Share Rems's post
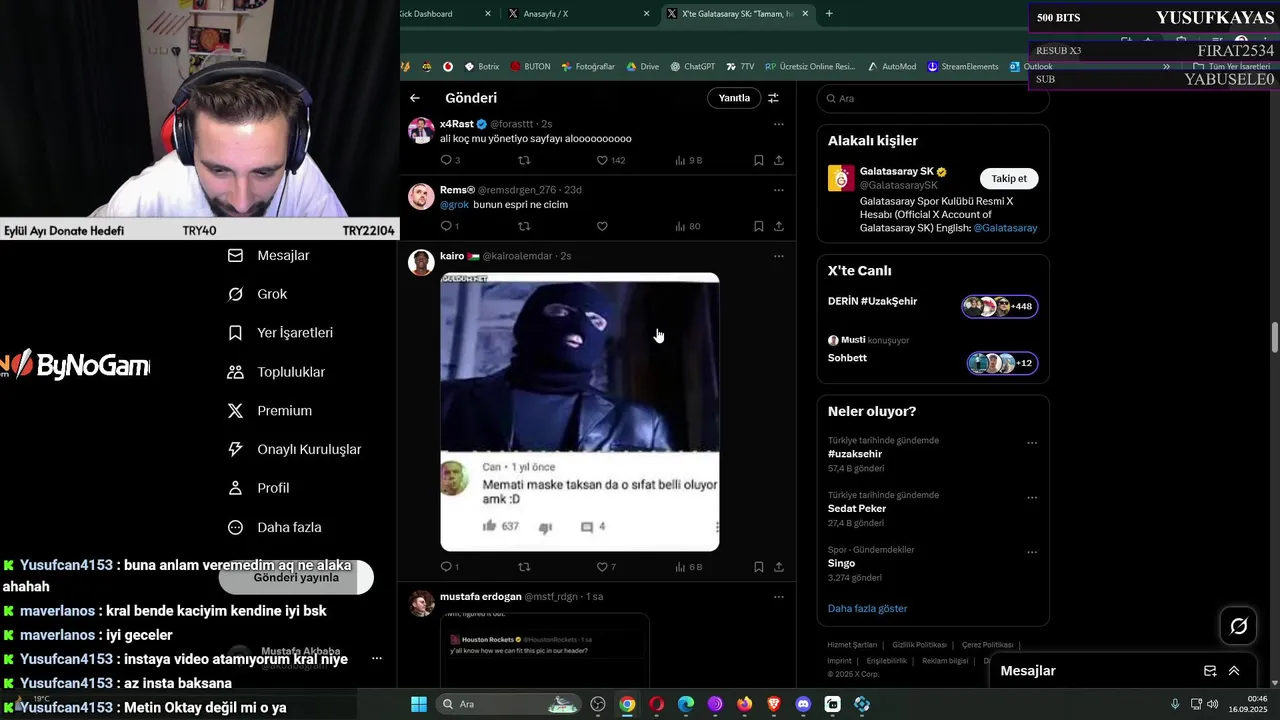Image resolution: width=1280 pixels, height=720 pixels. (x=779, y=226)
